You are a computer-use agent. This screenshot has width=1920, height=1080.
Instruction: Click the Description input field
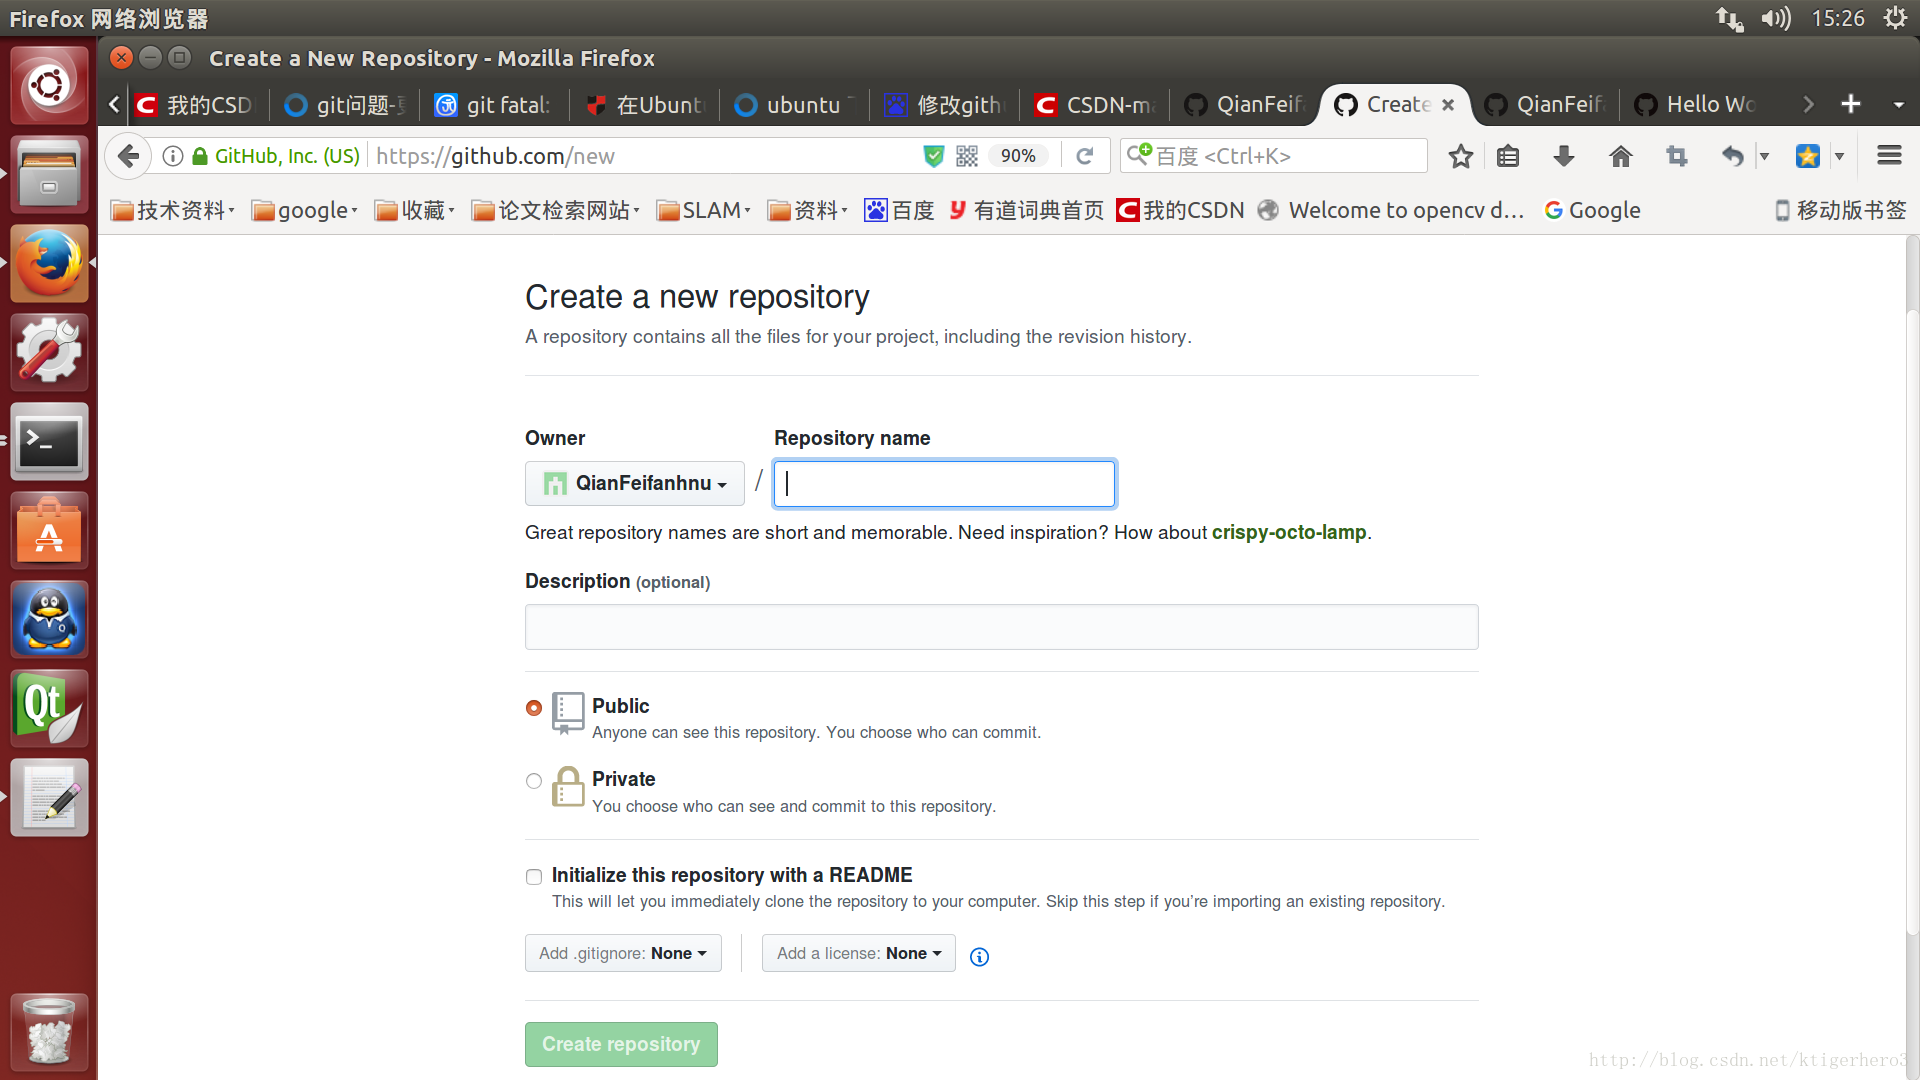click(1001, 628)
